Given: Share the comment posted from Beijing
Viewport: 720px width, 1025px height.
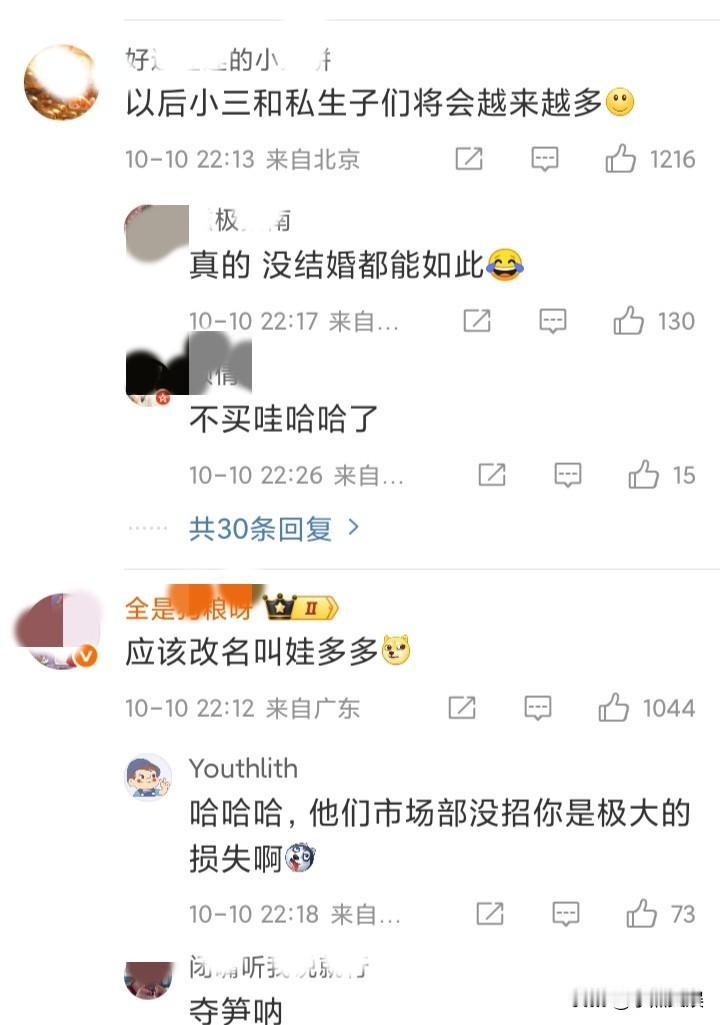Looking at the screenshot, I should [x=469, y=159].
